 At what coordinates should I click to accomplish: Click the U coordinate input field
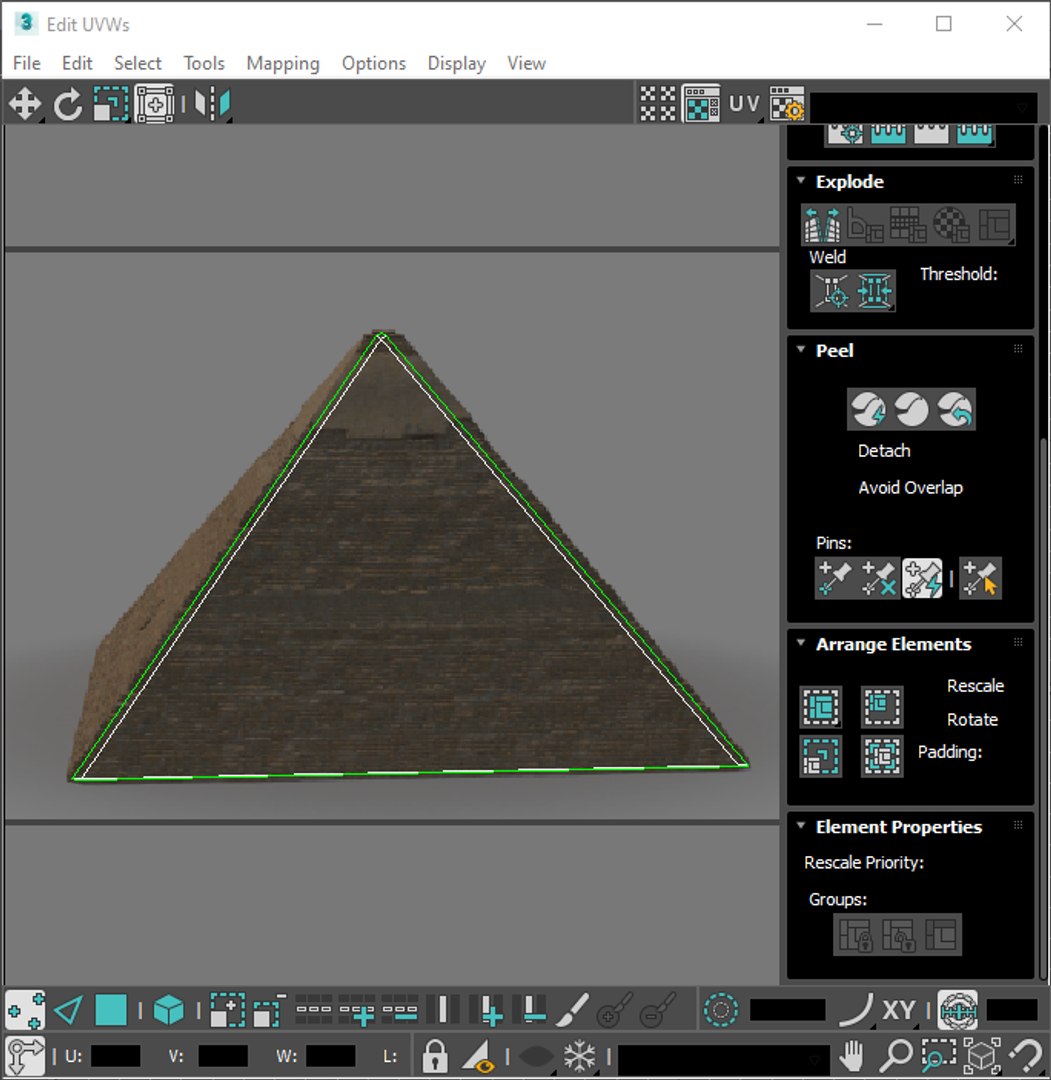(x=116, y=1056)
